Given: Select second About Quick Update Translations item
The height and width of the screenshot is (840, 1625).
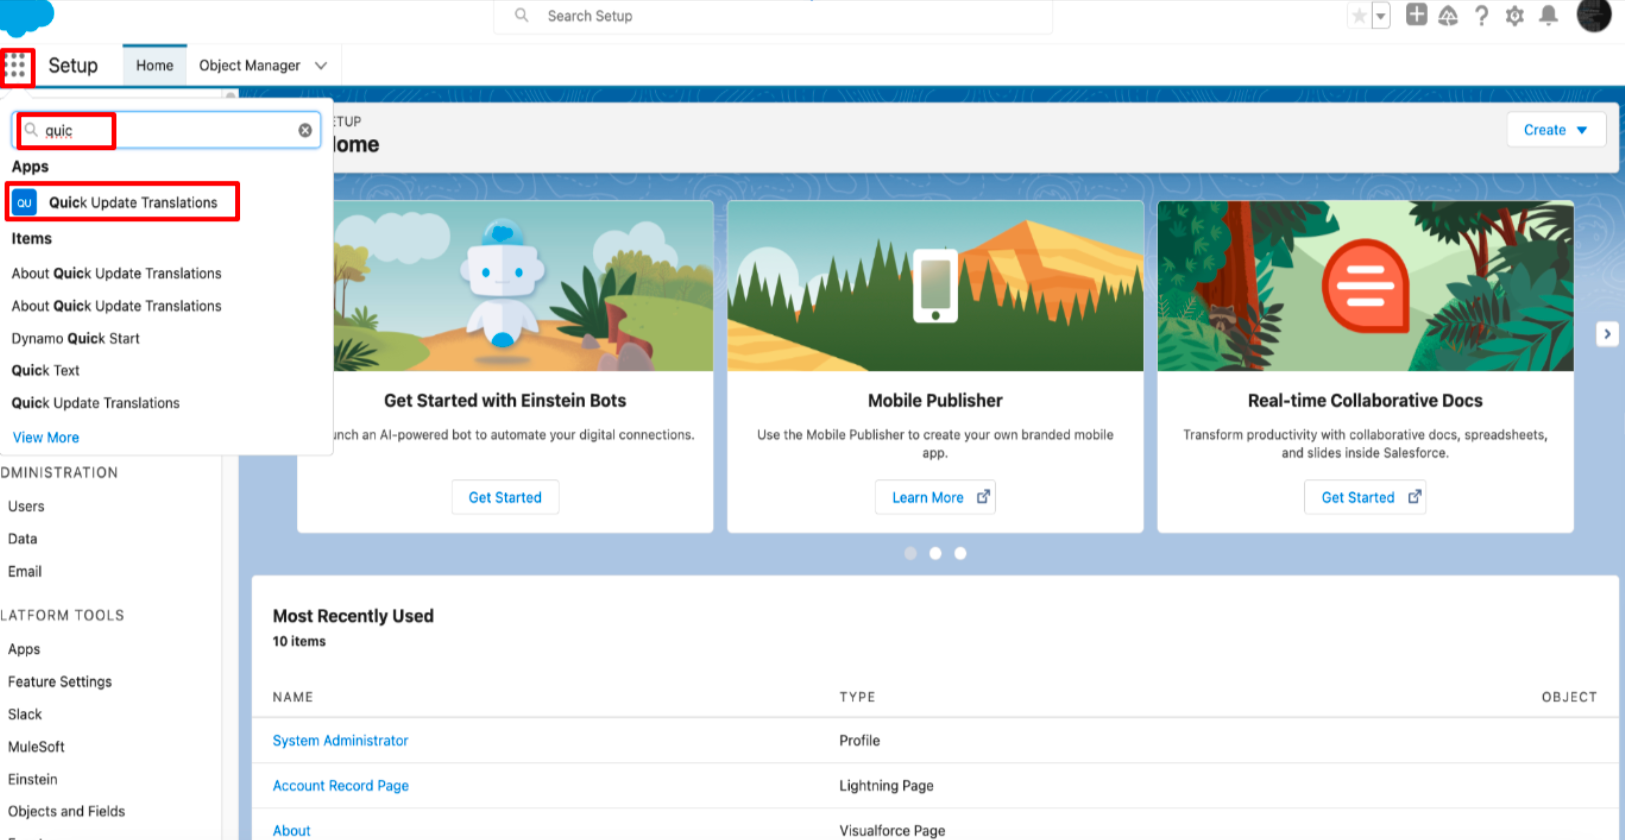Looking at the screenshot, I should 116,306.
